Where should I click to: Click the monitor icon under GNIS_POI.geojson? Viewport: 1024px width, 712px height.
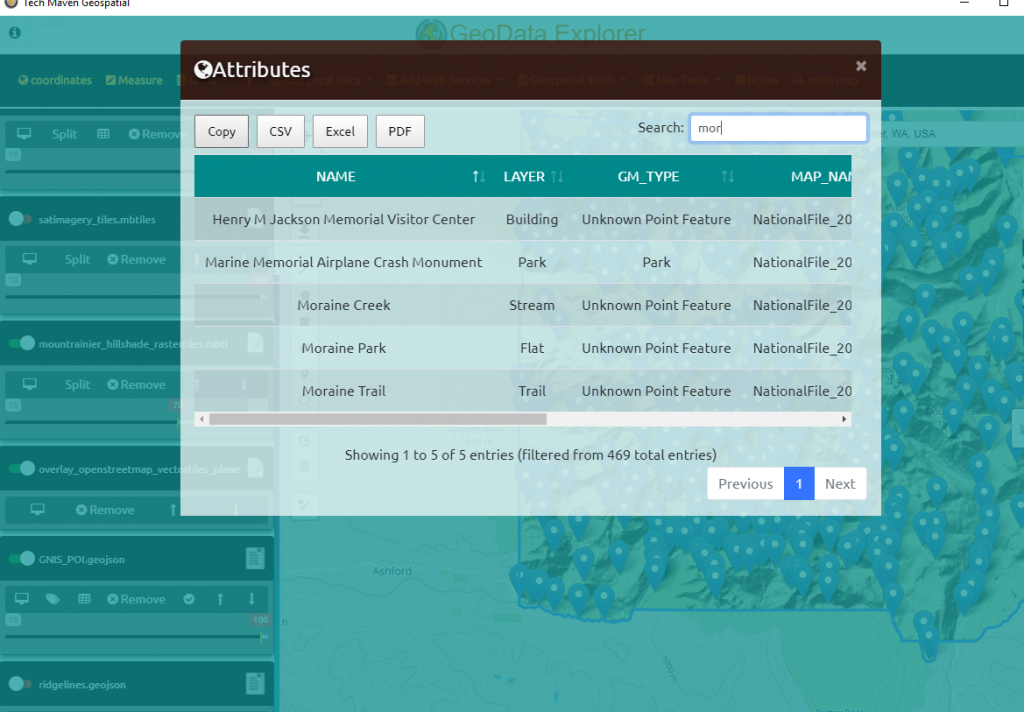pyautogui.click(x=22, y=599)
